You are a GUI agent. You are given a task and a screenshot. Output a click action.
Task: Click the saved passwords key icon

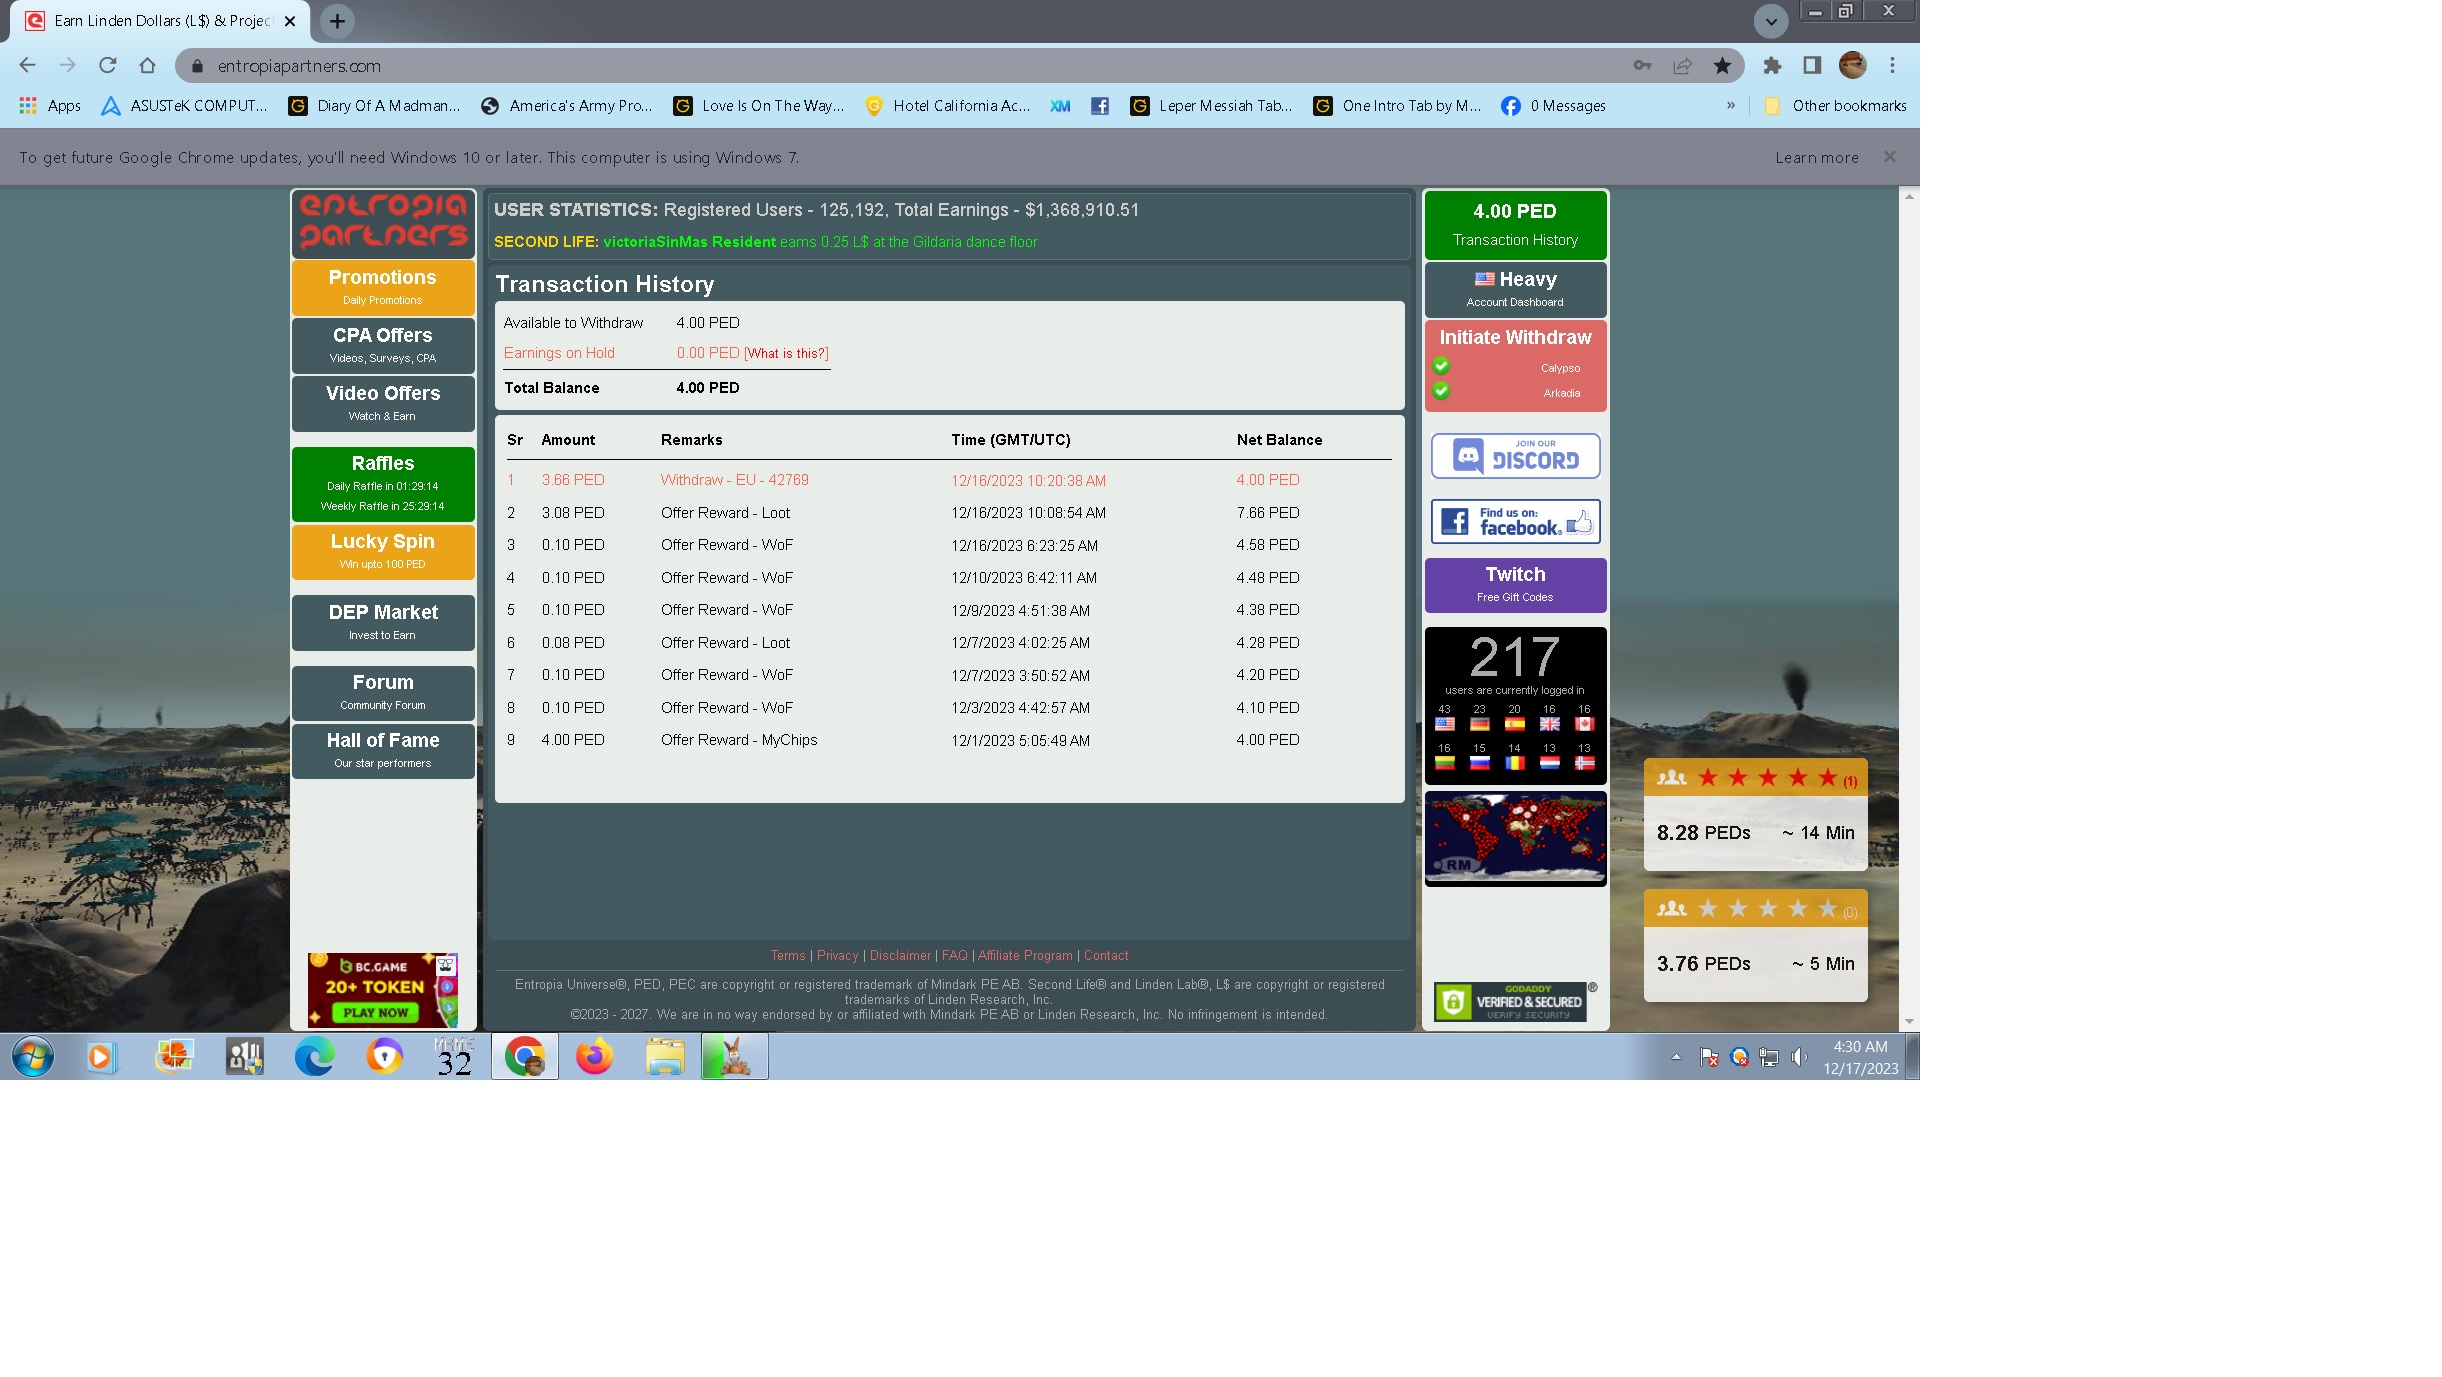pos(1642,65)
